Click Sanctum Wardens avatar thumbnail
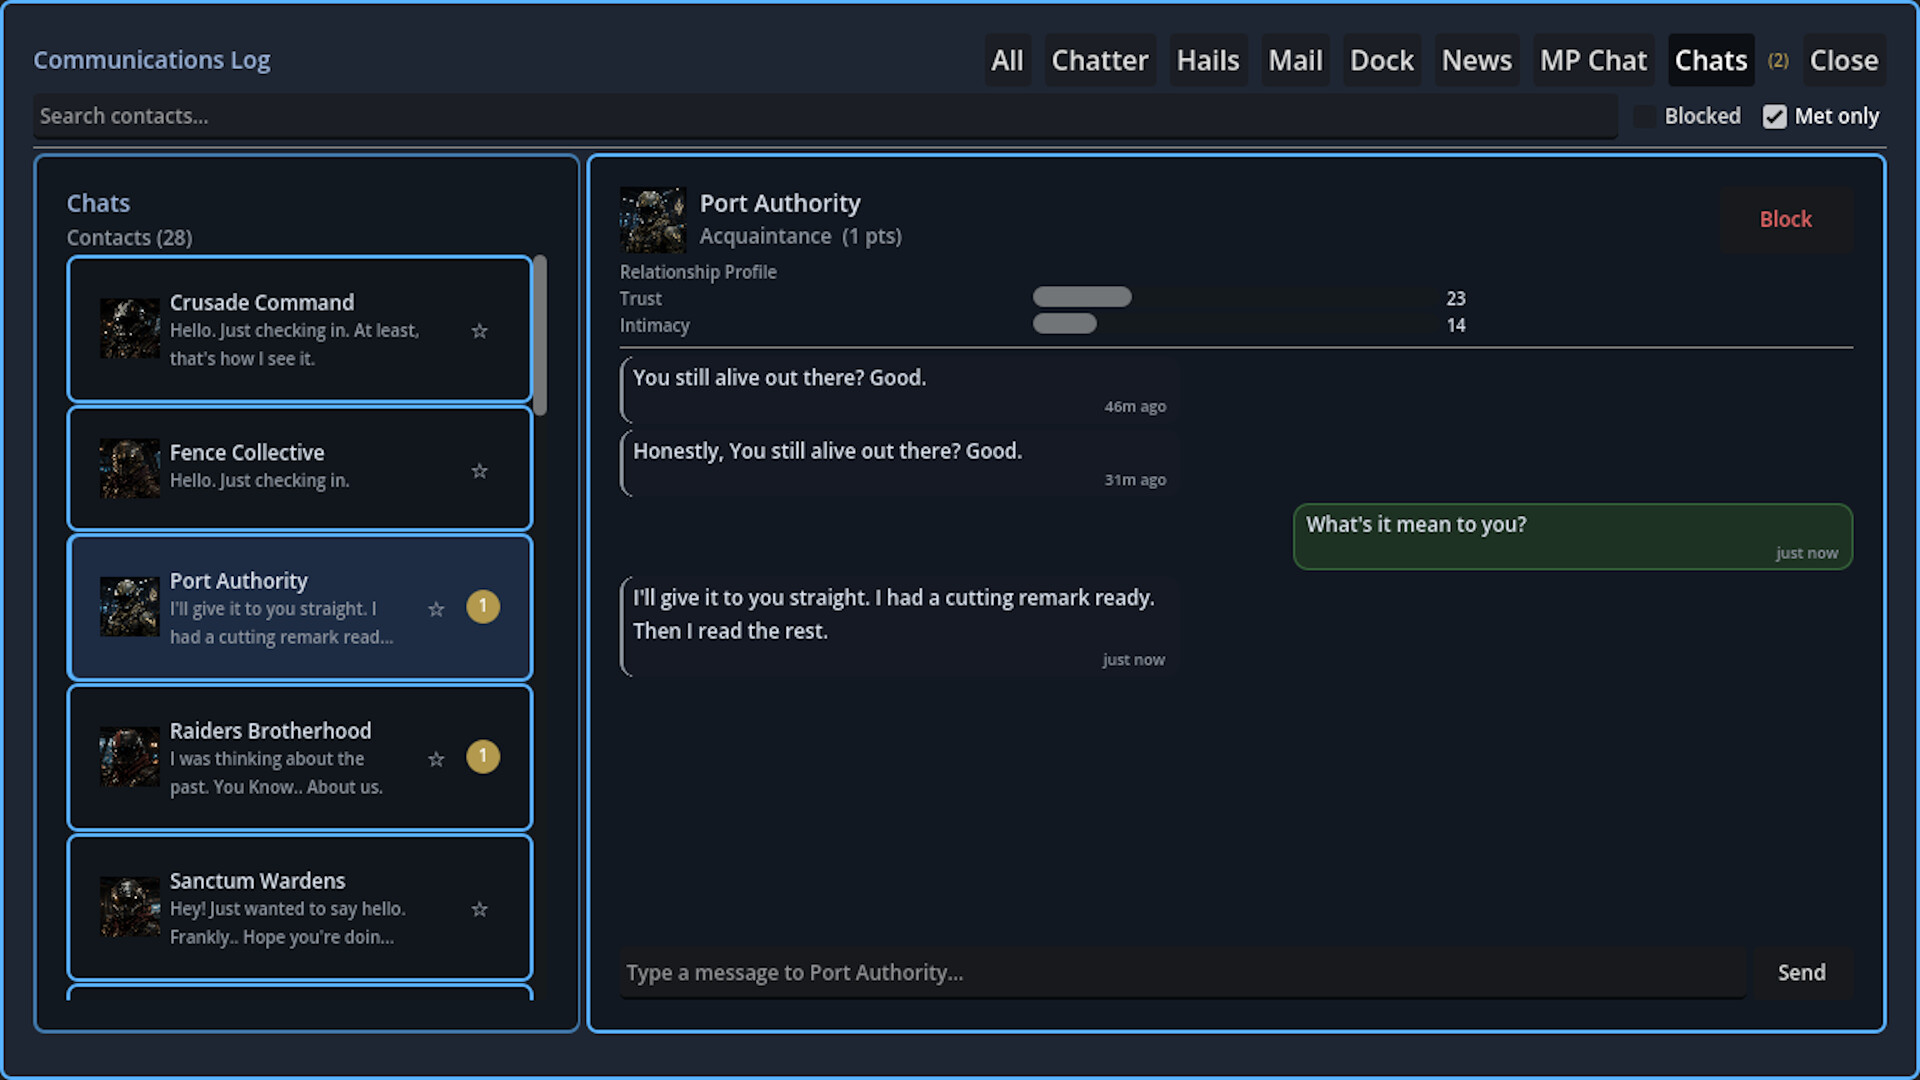Screen dimensions: 1920x1080 tap(130, 906)
